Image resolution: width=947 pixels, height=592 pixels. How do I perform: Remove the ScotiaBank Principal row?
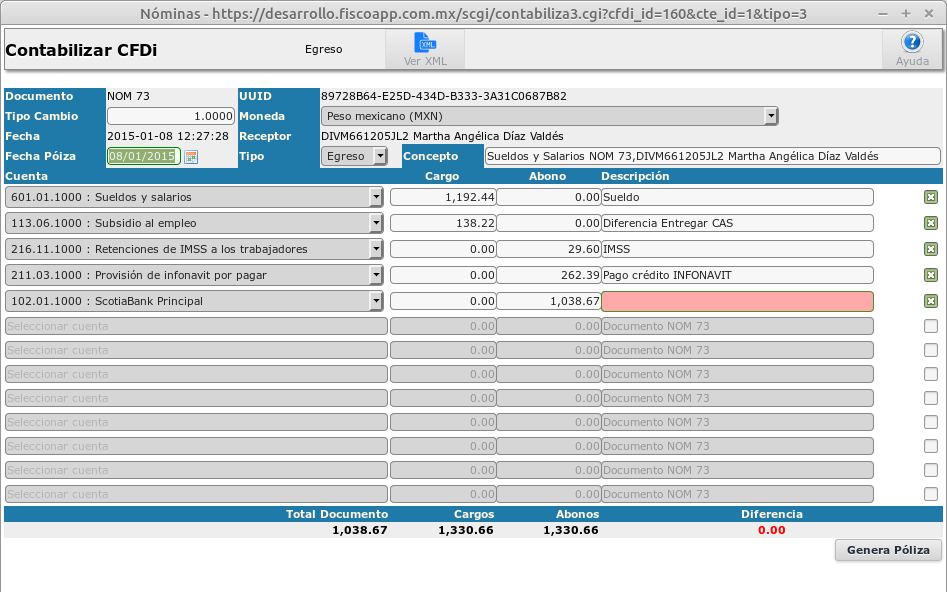[931, 301]
